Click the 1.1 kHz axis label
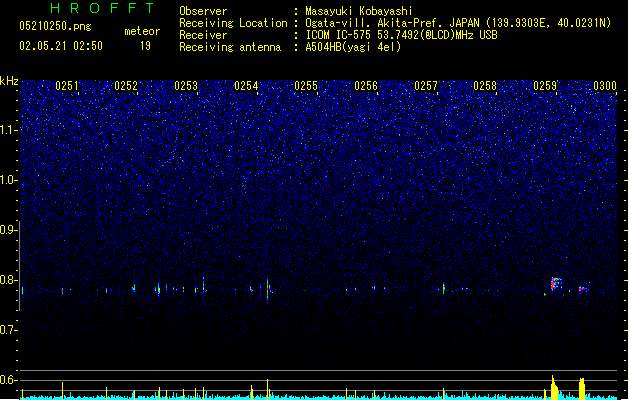The width and height of the screenshot is (629, 400). (9, 130)
